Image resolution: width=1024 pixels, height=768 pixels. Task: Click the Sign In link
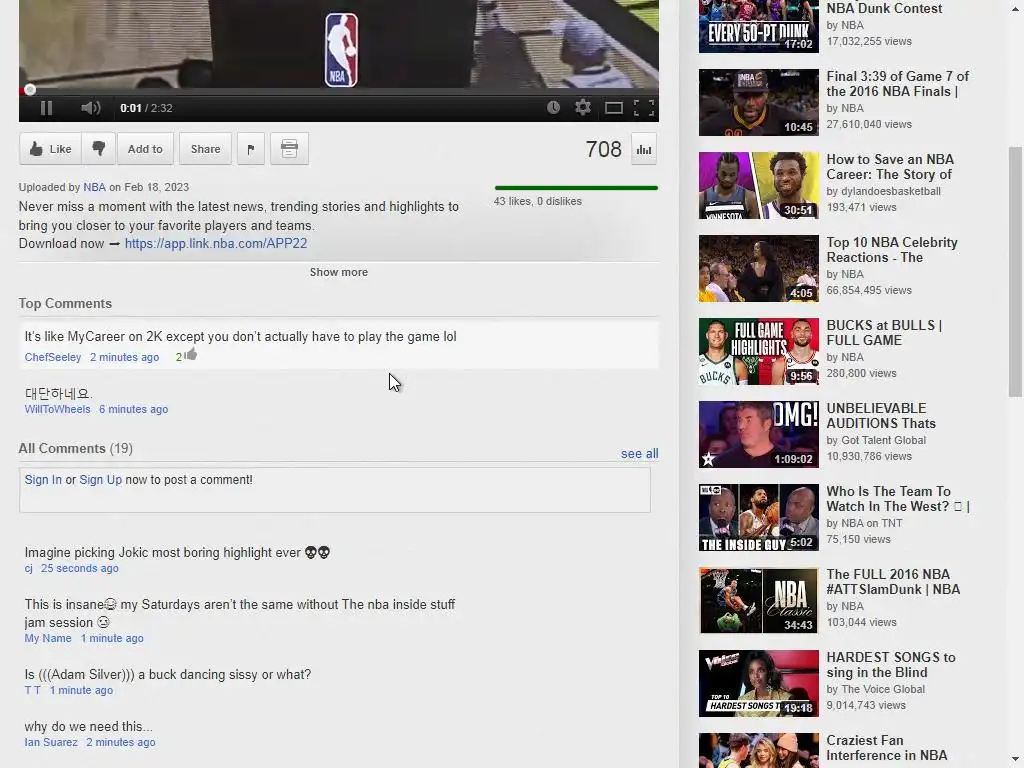coord(43,480)
